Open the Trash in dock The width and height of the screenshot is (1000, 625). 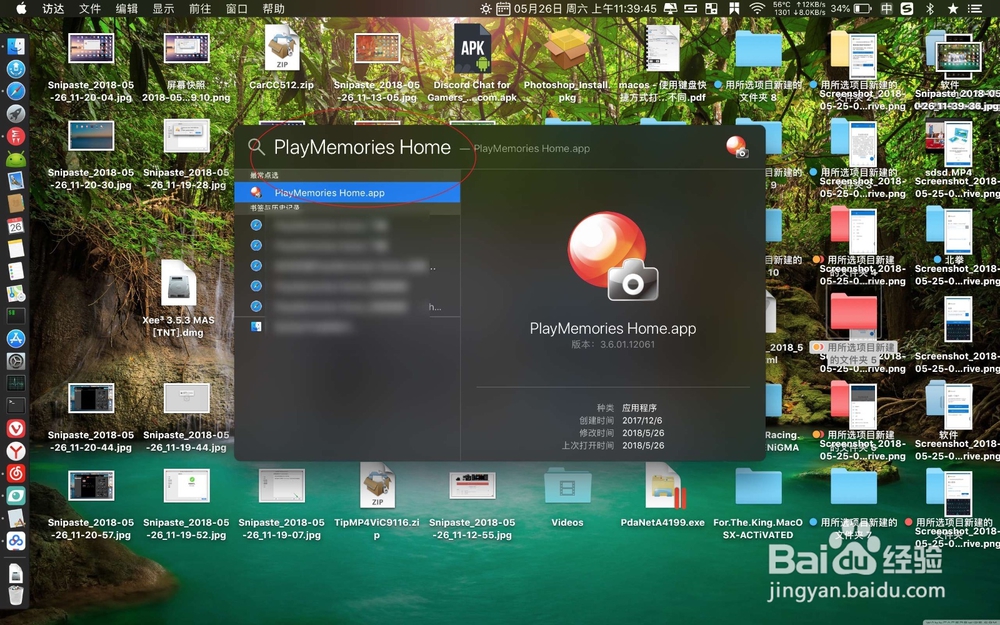click(x=16, y=595)
